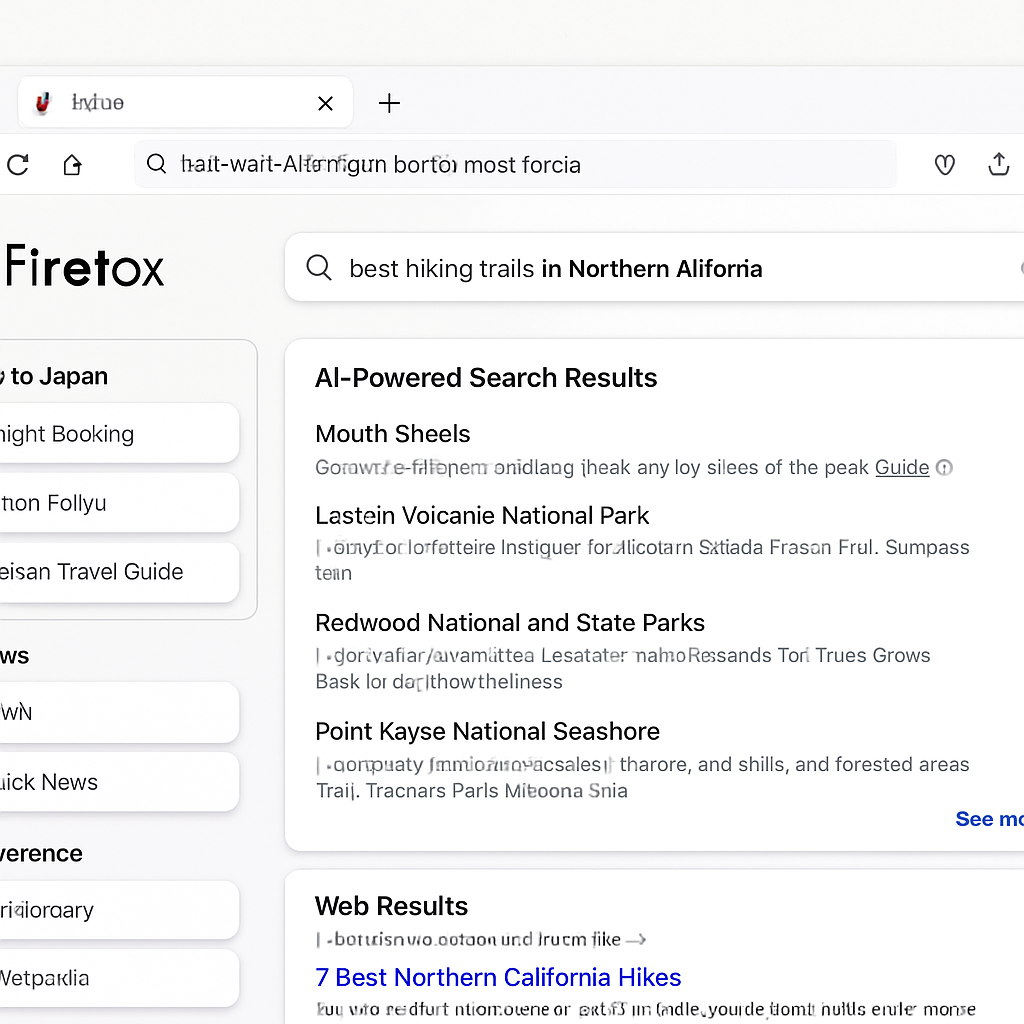Click the 'ws' sidebar heading

(14, 656)
